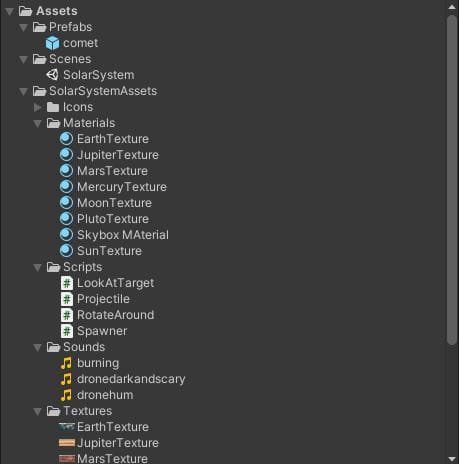The height and width of the screenshot is (464, 459).
Task: Click the MercuryTexture material icon
Action: coord(66,187)
